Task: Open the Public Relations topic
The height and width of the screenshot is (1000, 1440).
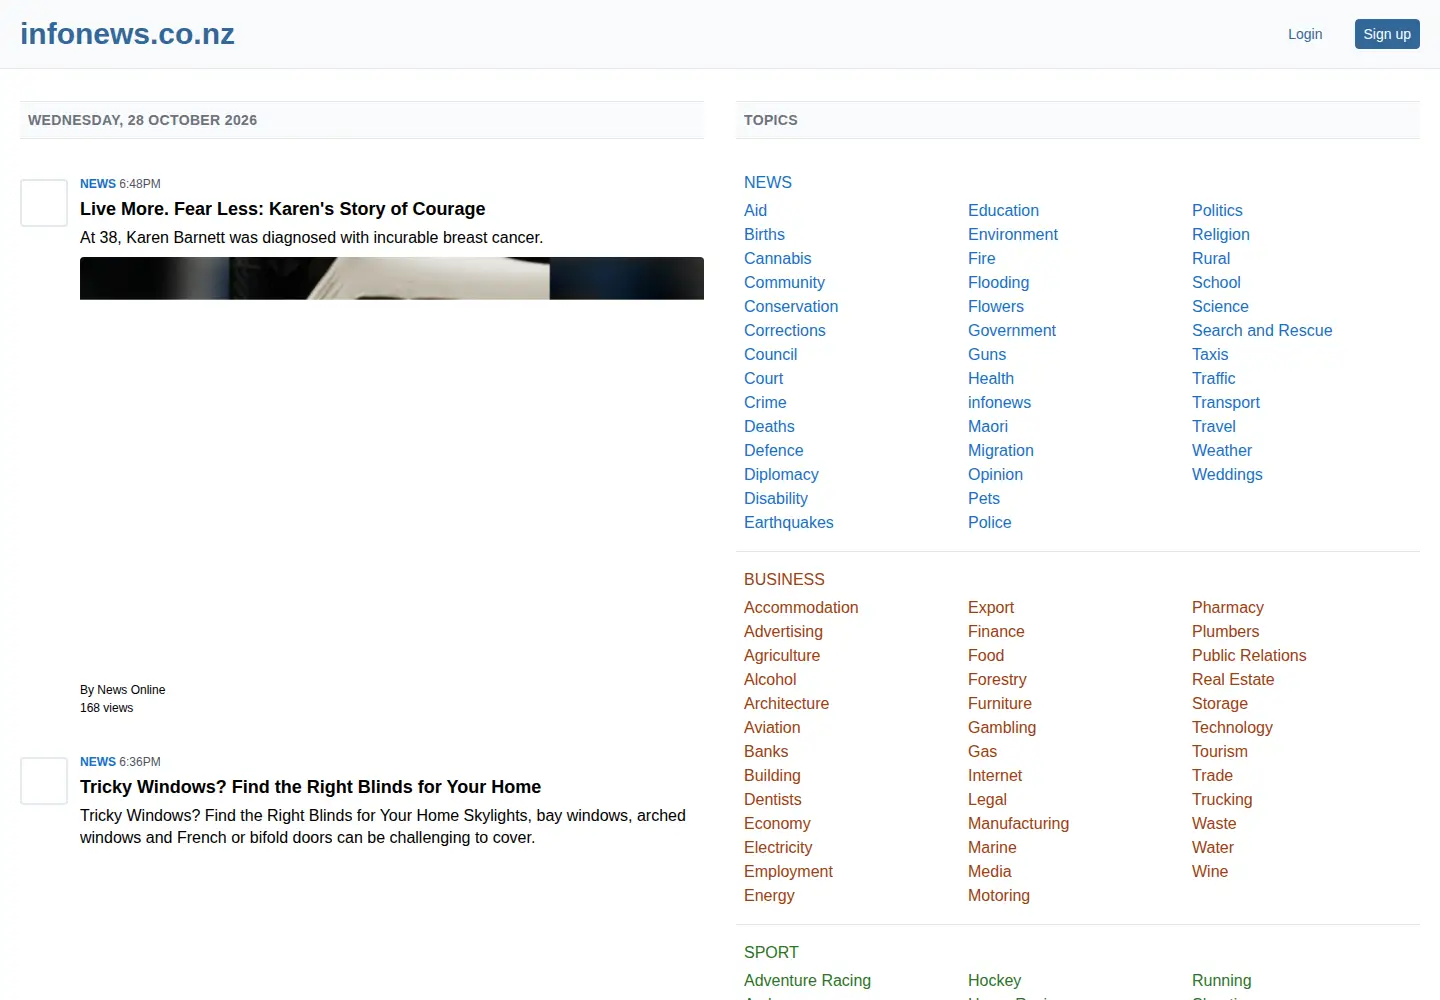Action: (1249, 655)
